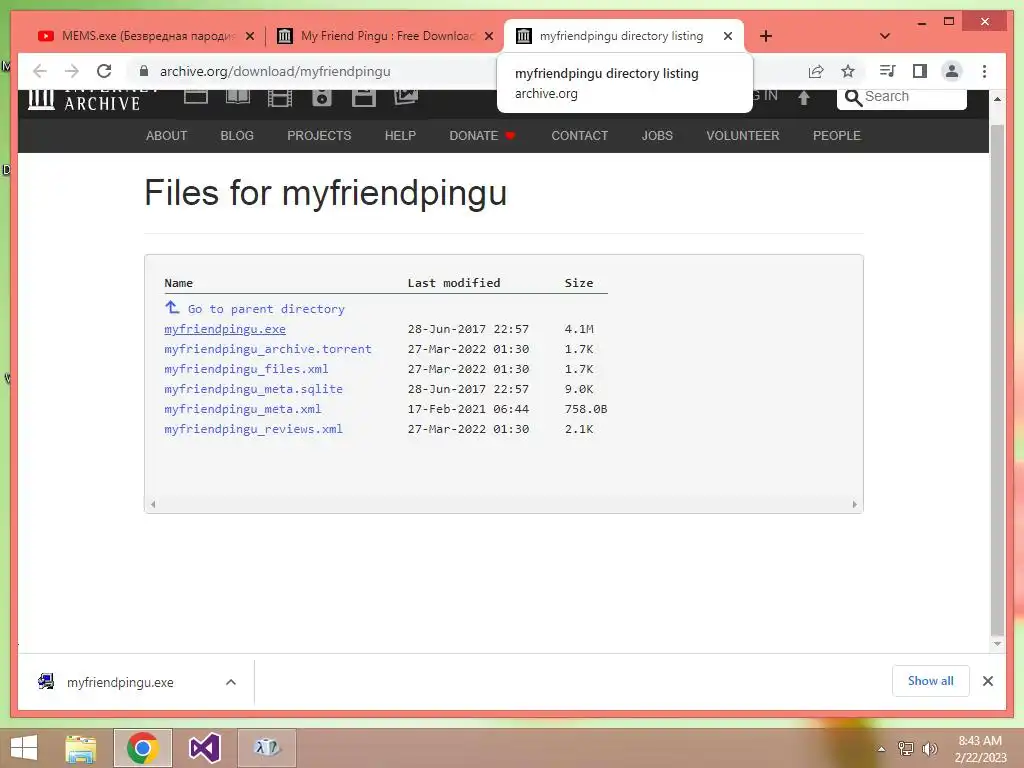Bookmark this tab with the star

(x=848, y=71)
